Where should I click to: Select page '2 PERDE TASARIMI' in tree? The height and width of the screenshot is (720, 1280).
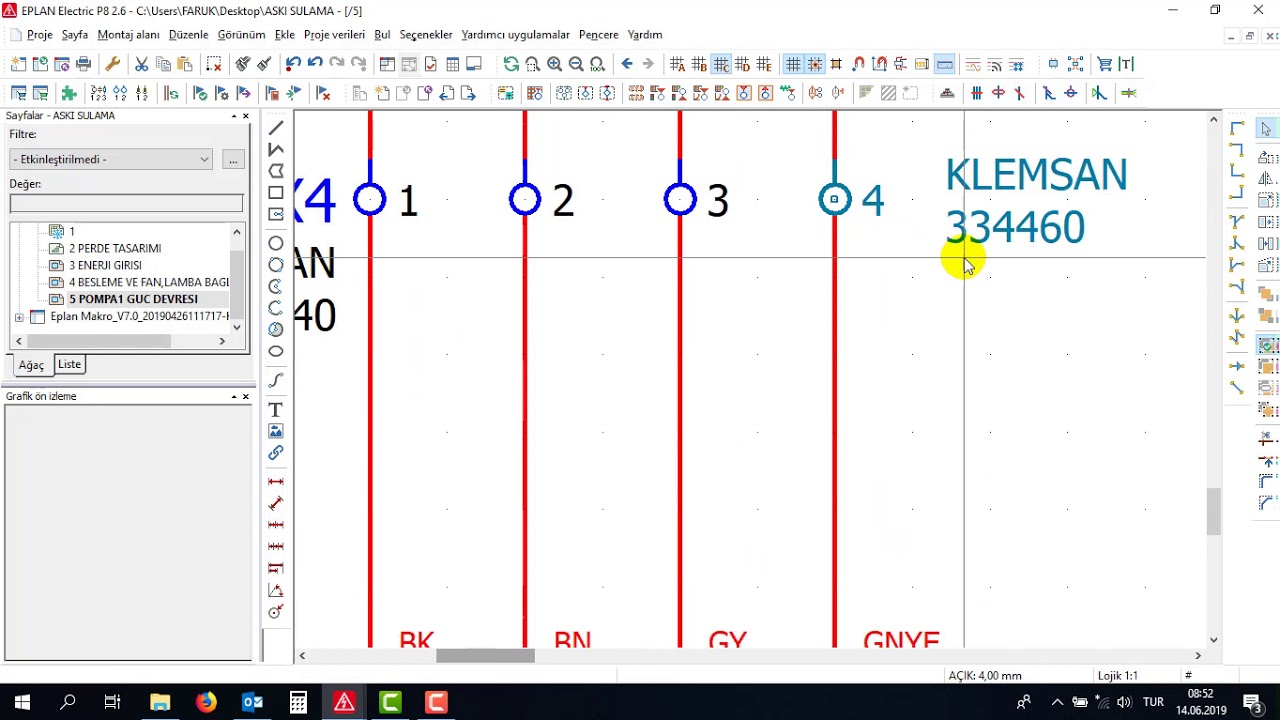[115, 248]
